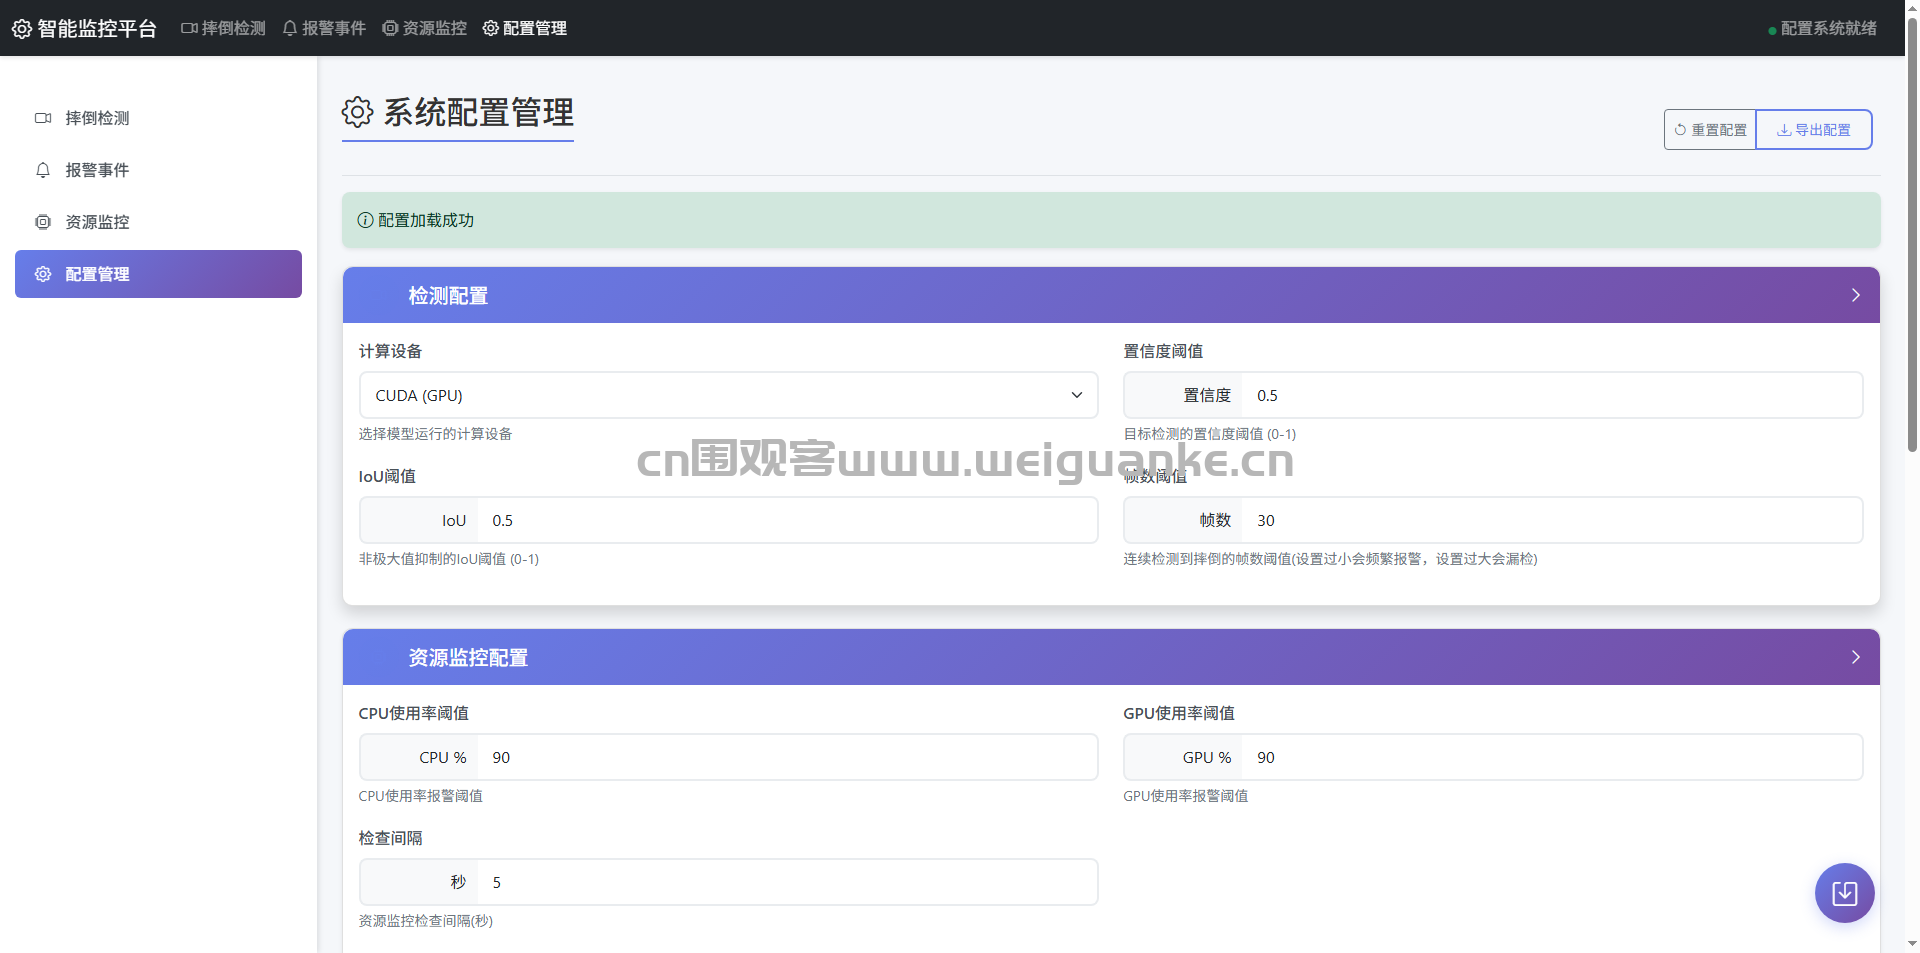
Task: Click the bell icon beside sidebar 报警事件
Action: pyautogui.click(x=43, y=170)
